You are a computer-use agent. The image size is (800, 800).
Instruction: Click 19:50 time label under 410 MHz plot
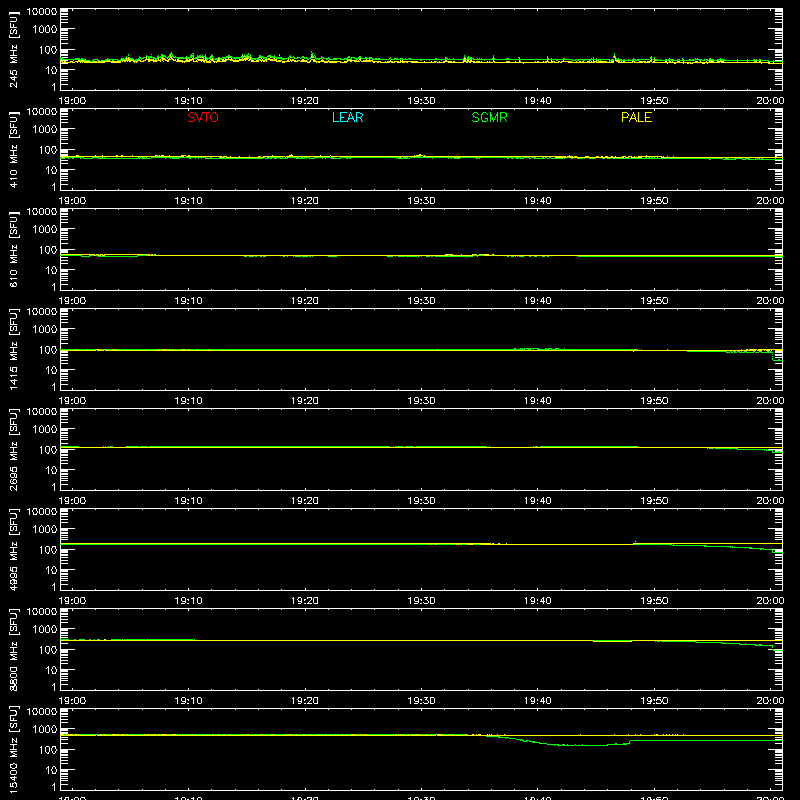(x=654, y=201)
